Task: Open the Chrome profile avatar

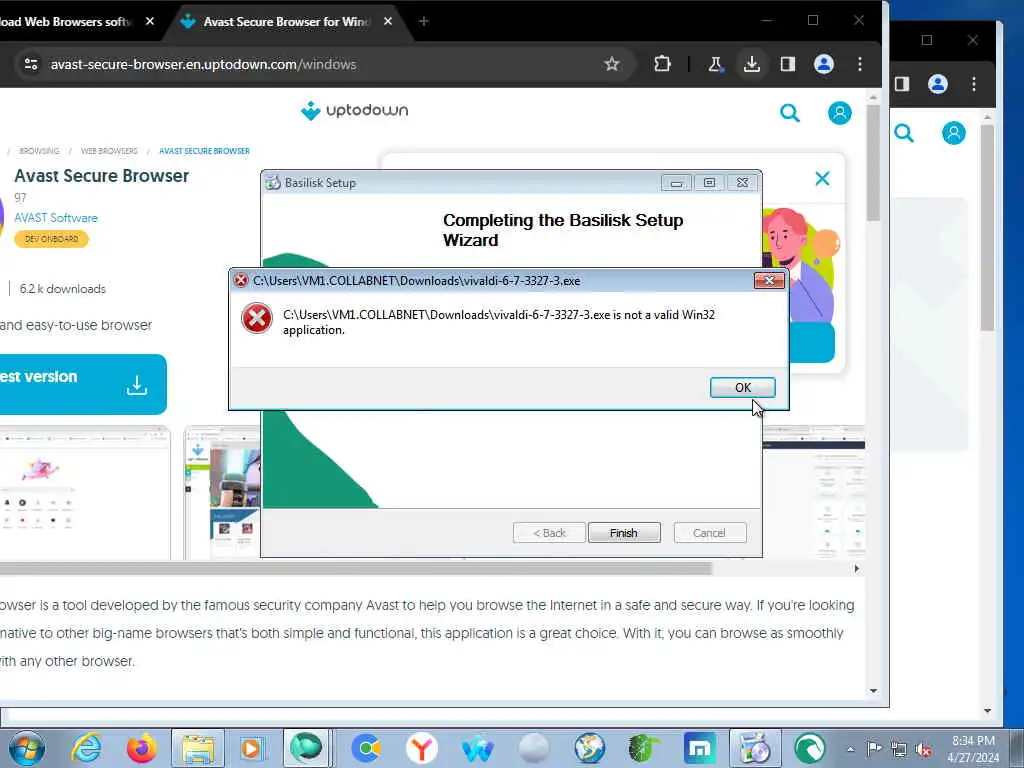Action: (x=824, y=64)
